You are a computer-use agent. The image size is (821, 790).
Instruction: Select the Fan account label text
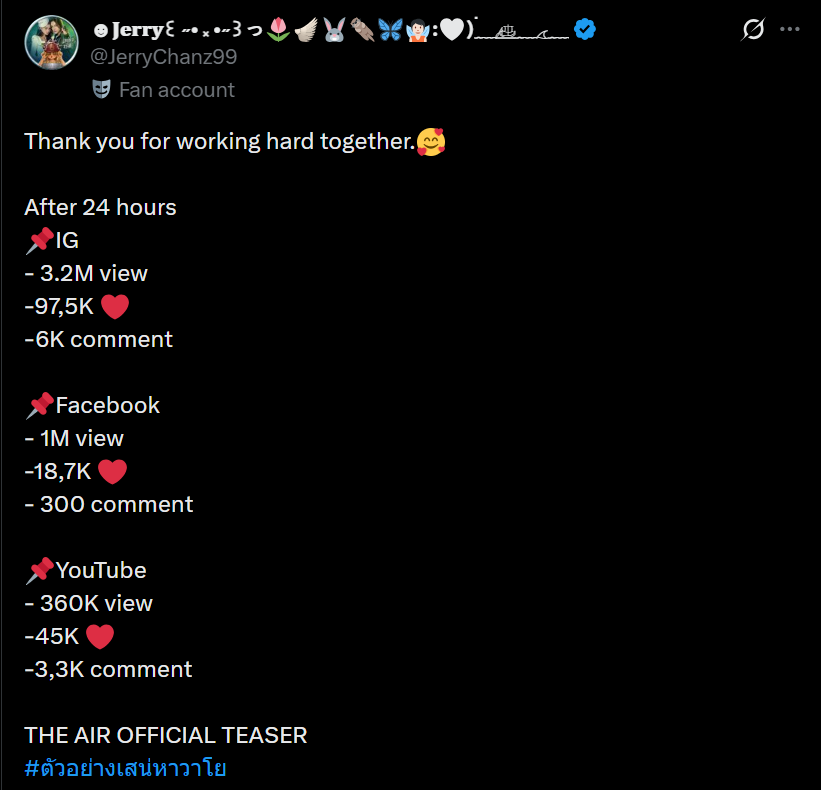coord(177,90)
